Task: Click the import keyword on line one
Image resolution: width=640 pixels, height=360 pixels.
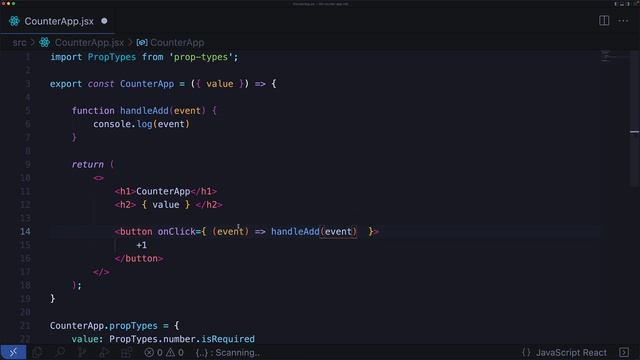Action: coord(66,57)
